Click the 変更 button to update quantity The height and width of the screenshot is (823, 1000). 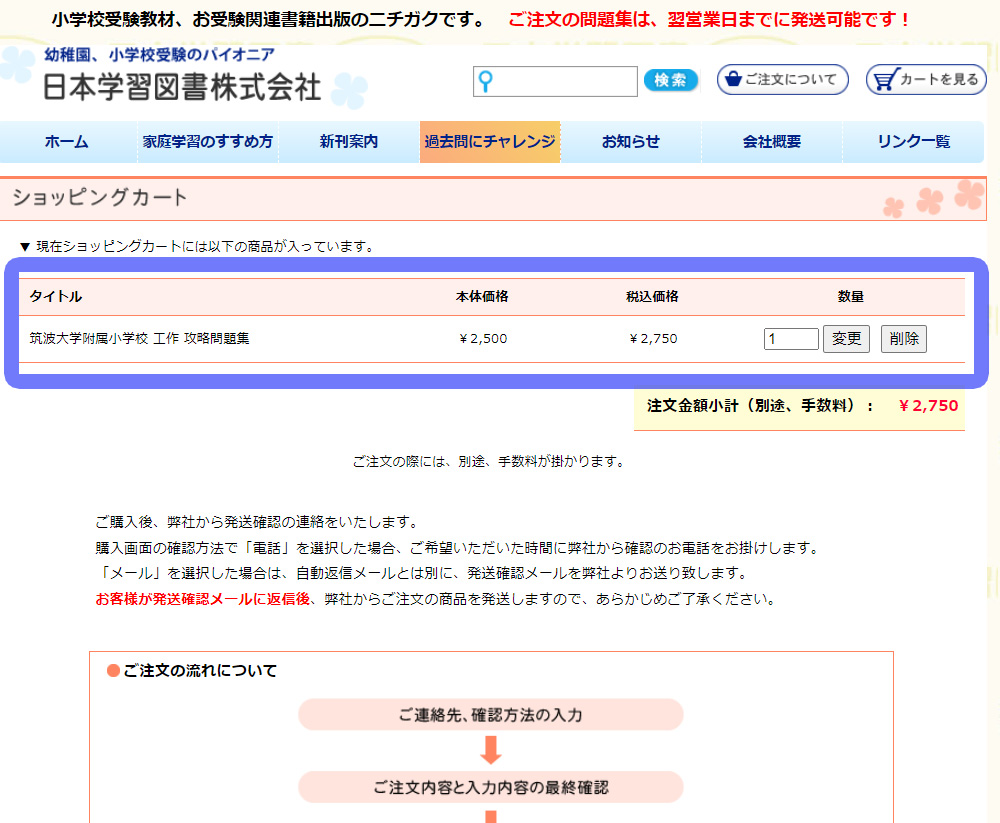pyautogui.click(x=846, y=339)
